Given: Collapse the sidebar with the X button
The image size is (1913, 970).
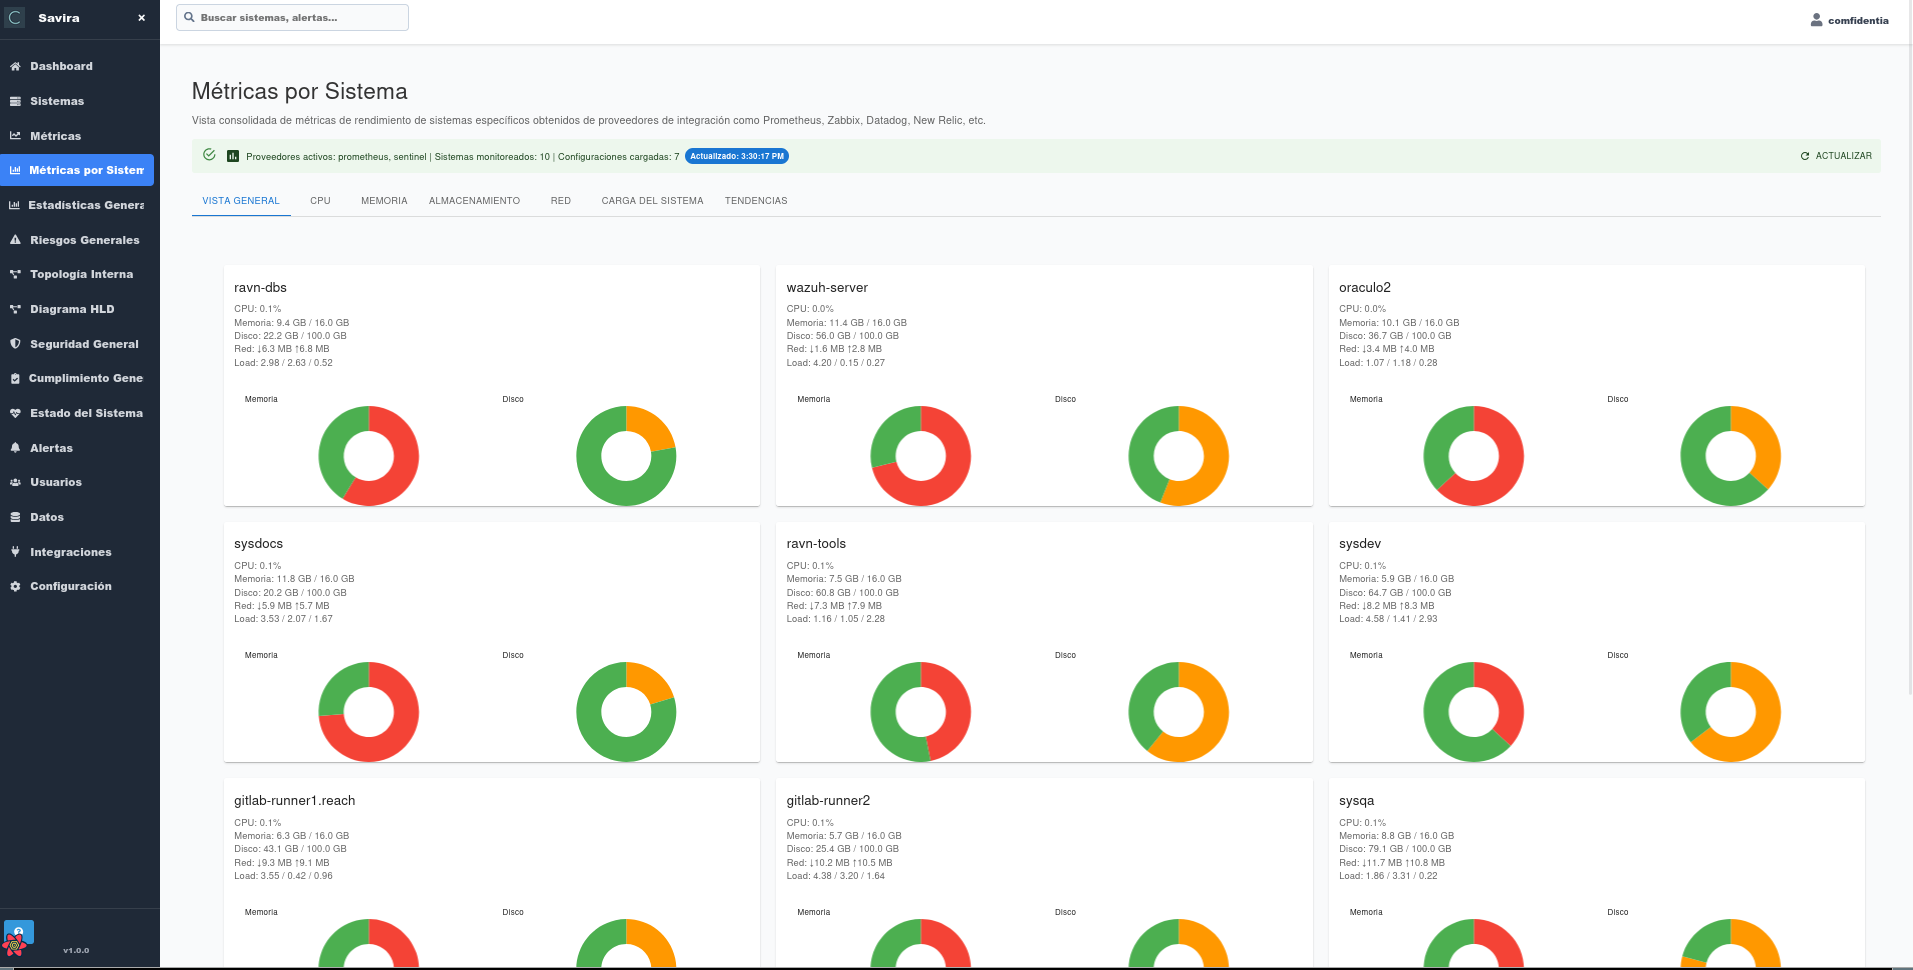Looking at the screenshot, I should point(141,18).
